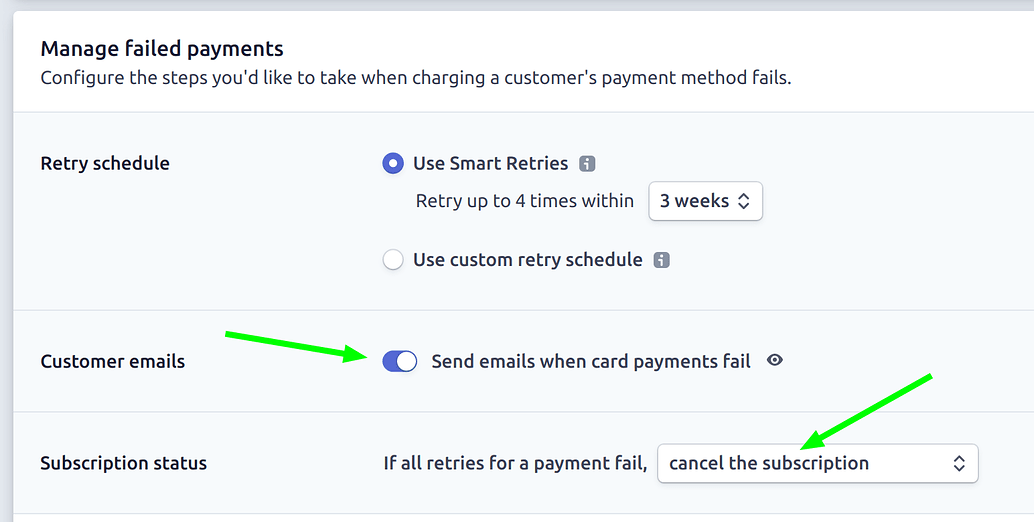Click the chevron arrows on the 3 weeks selector

tap(743, 201)
